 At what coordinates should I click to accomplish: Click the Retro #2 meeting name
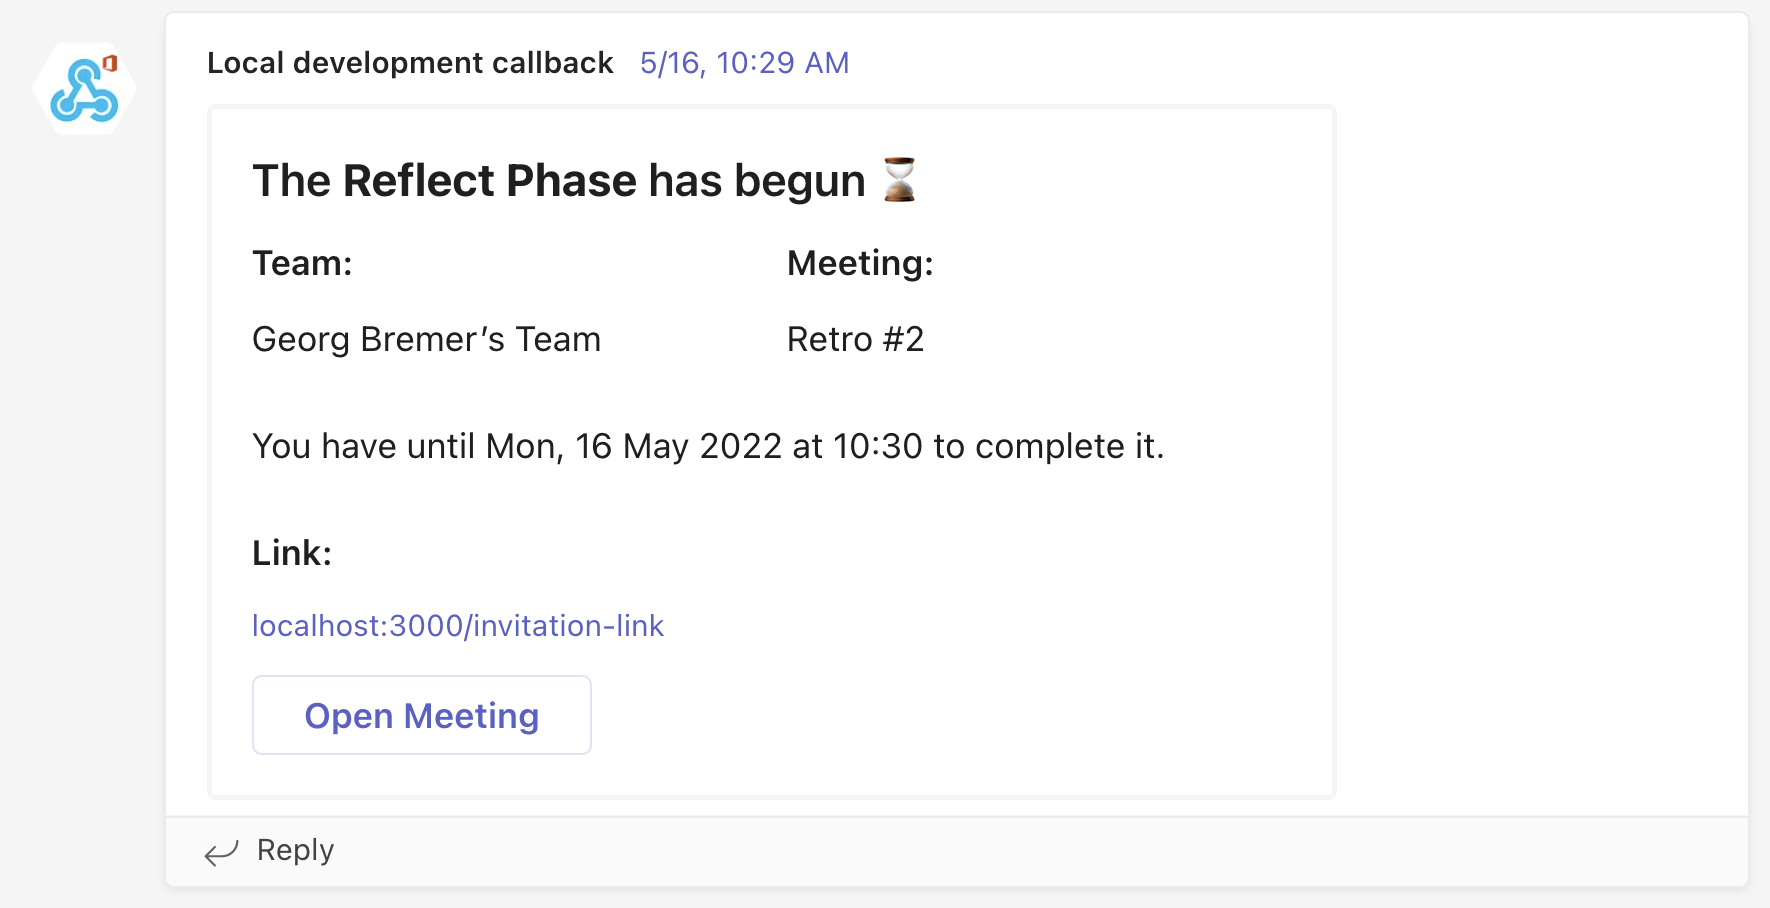point(855,340)
